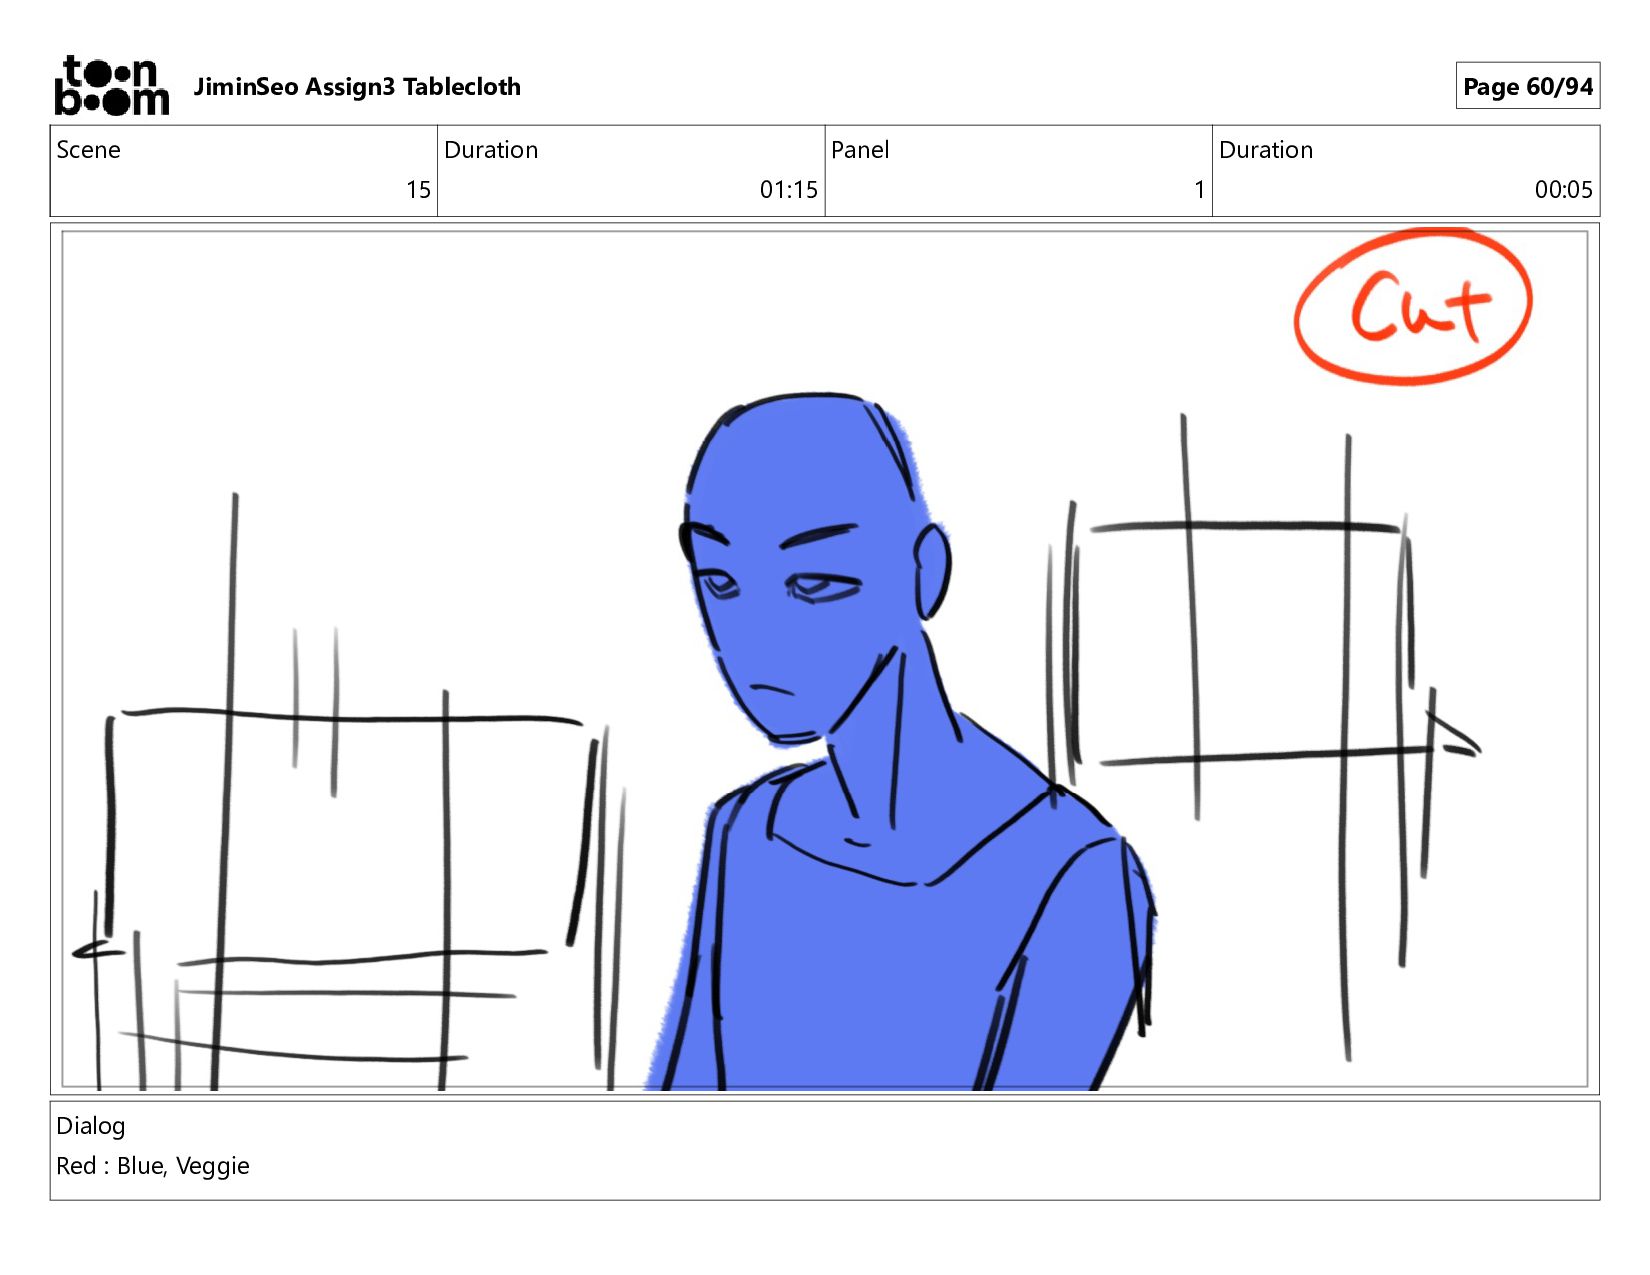Screen dimensions: 1650x1275
Task: Click the Toon Boom logo
Action: pyautogui.click(x=111, y=86)
